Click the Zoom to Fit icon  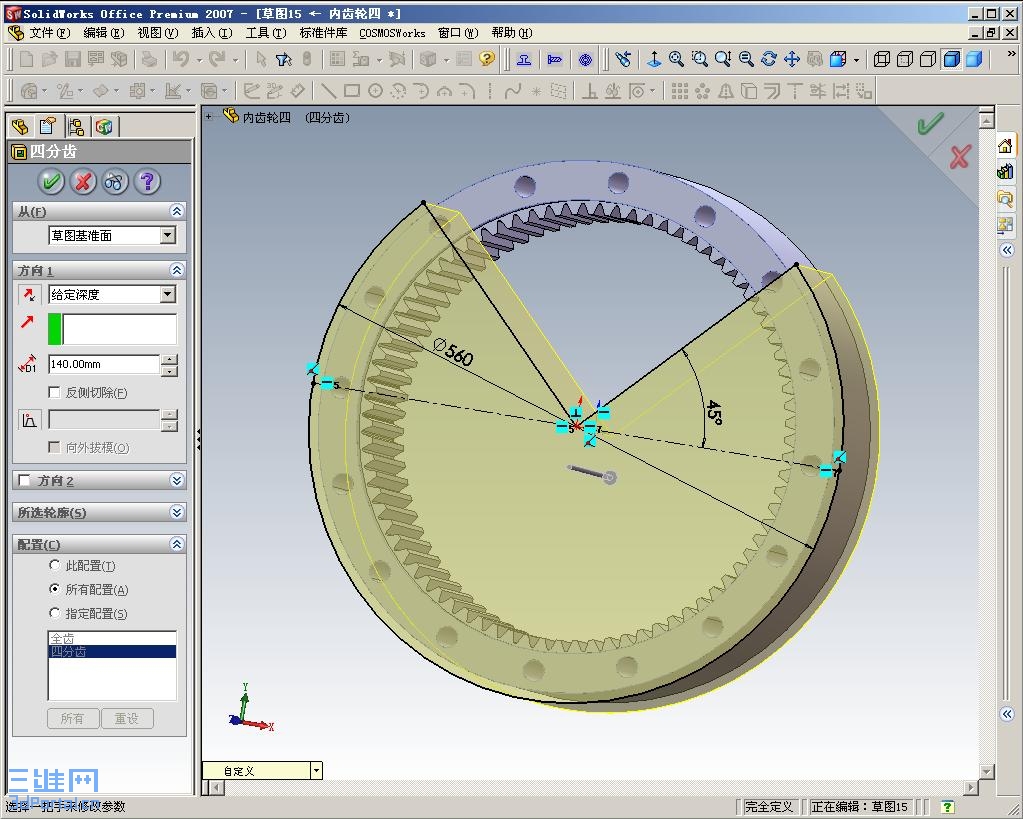click(677, 59)
